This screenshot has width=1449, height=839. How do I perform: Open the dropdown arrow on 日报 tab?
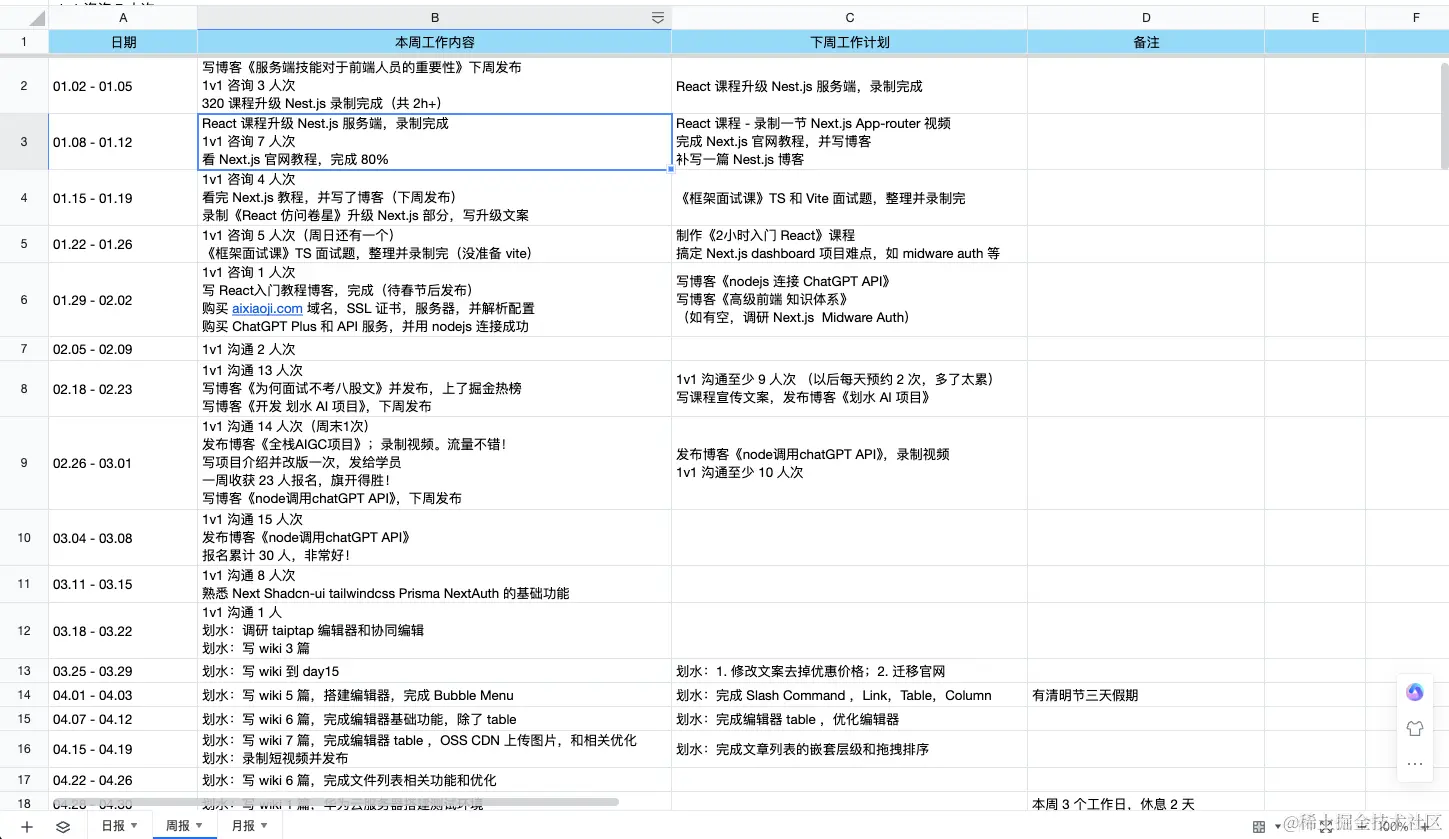pyautogui.click(x=134, y=826)
